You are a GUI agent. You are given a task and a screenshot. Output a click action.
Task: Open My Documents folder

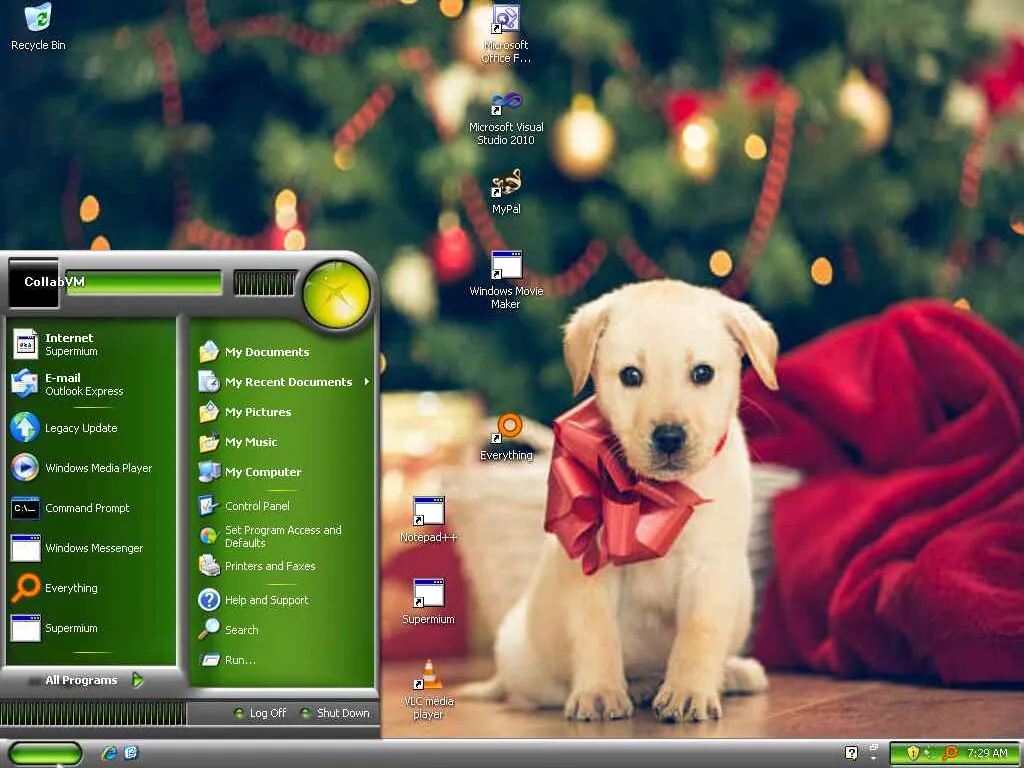click(283, 352)
